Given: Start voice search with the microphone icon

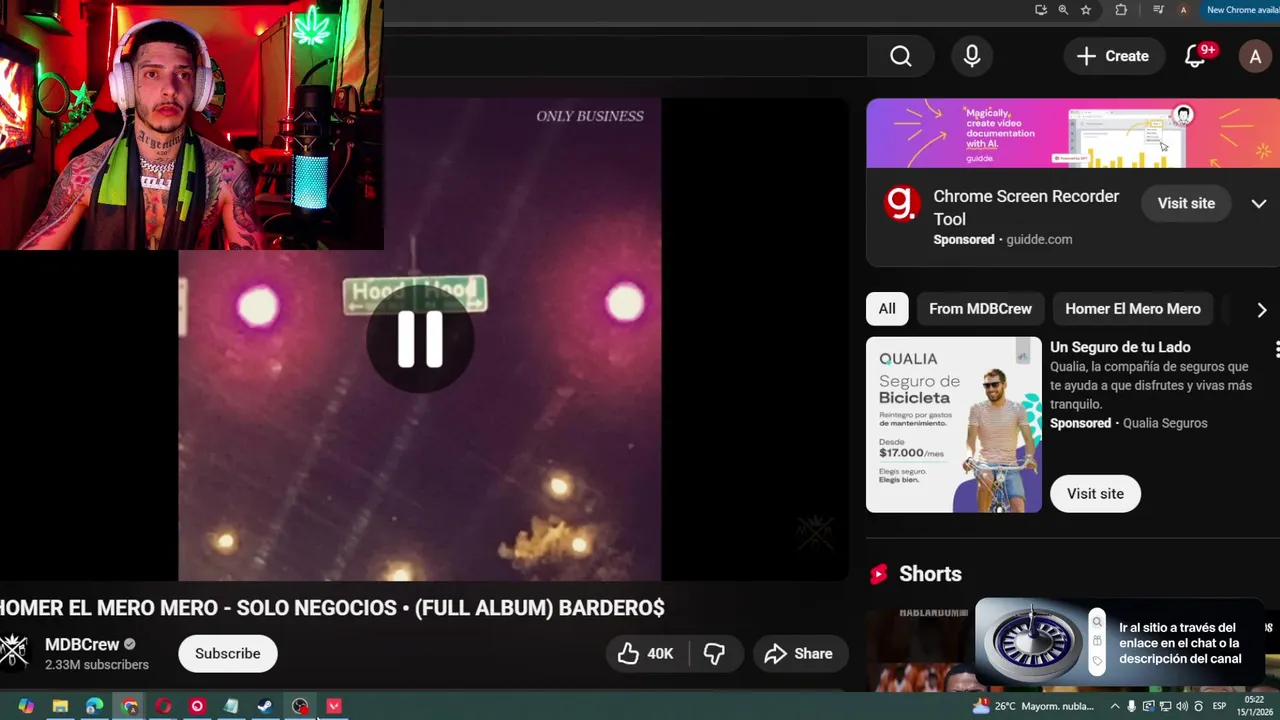Looking at the screenshot, I should pos(971,56).
